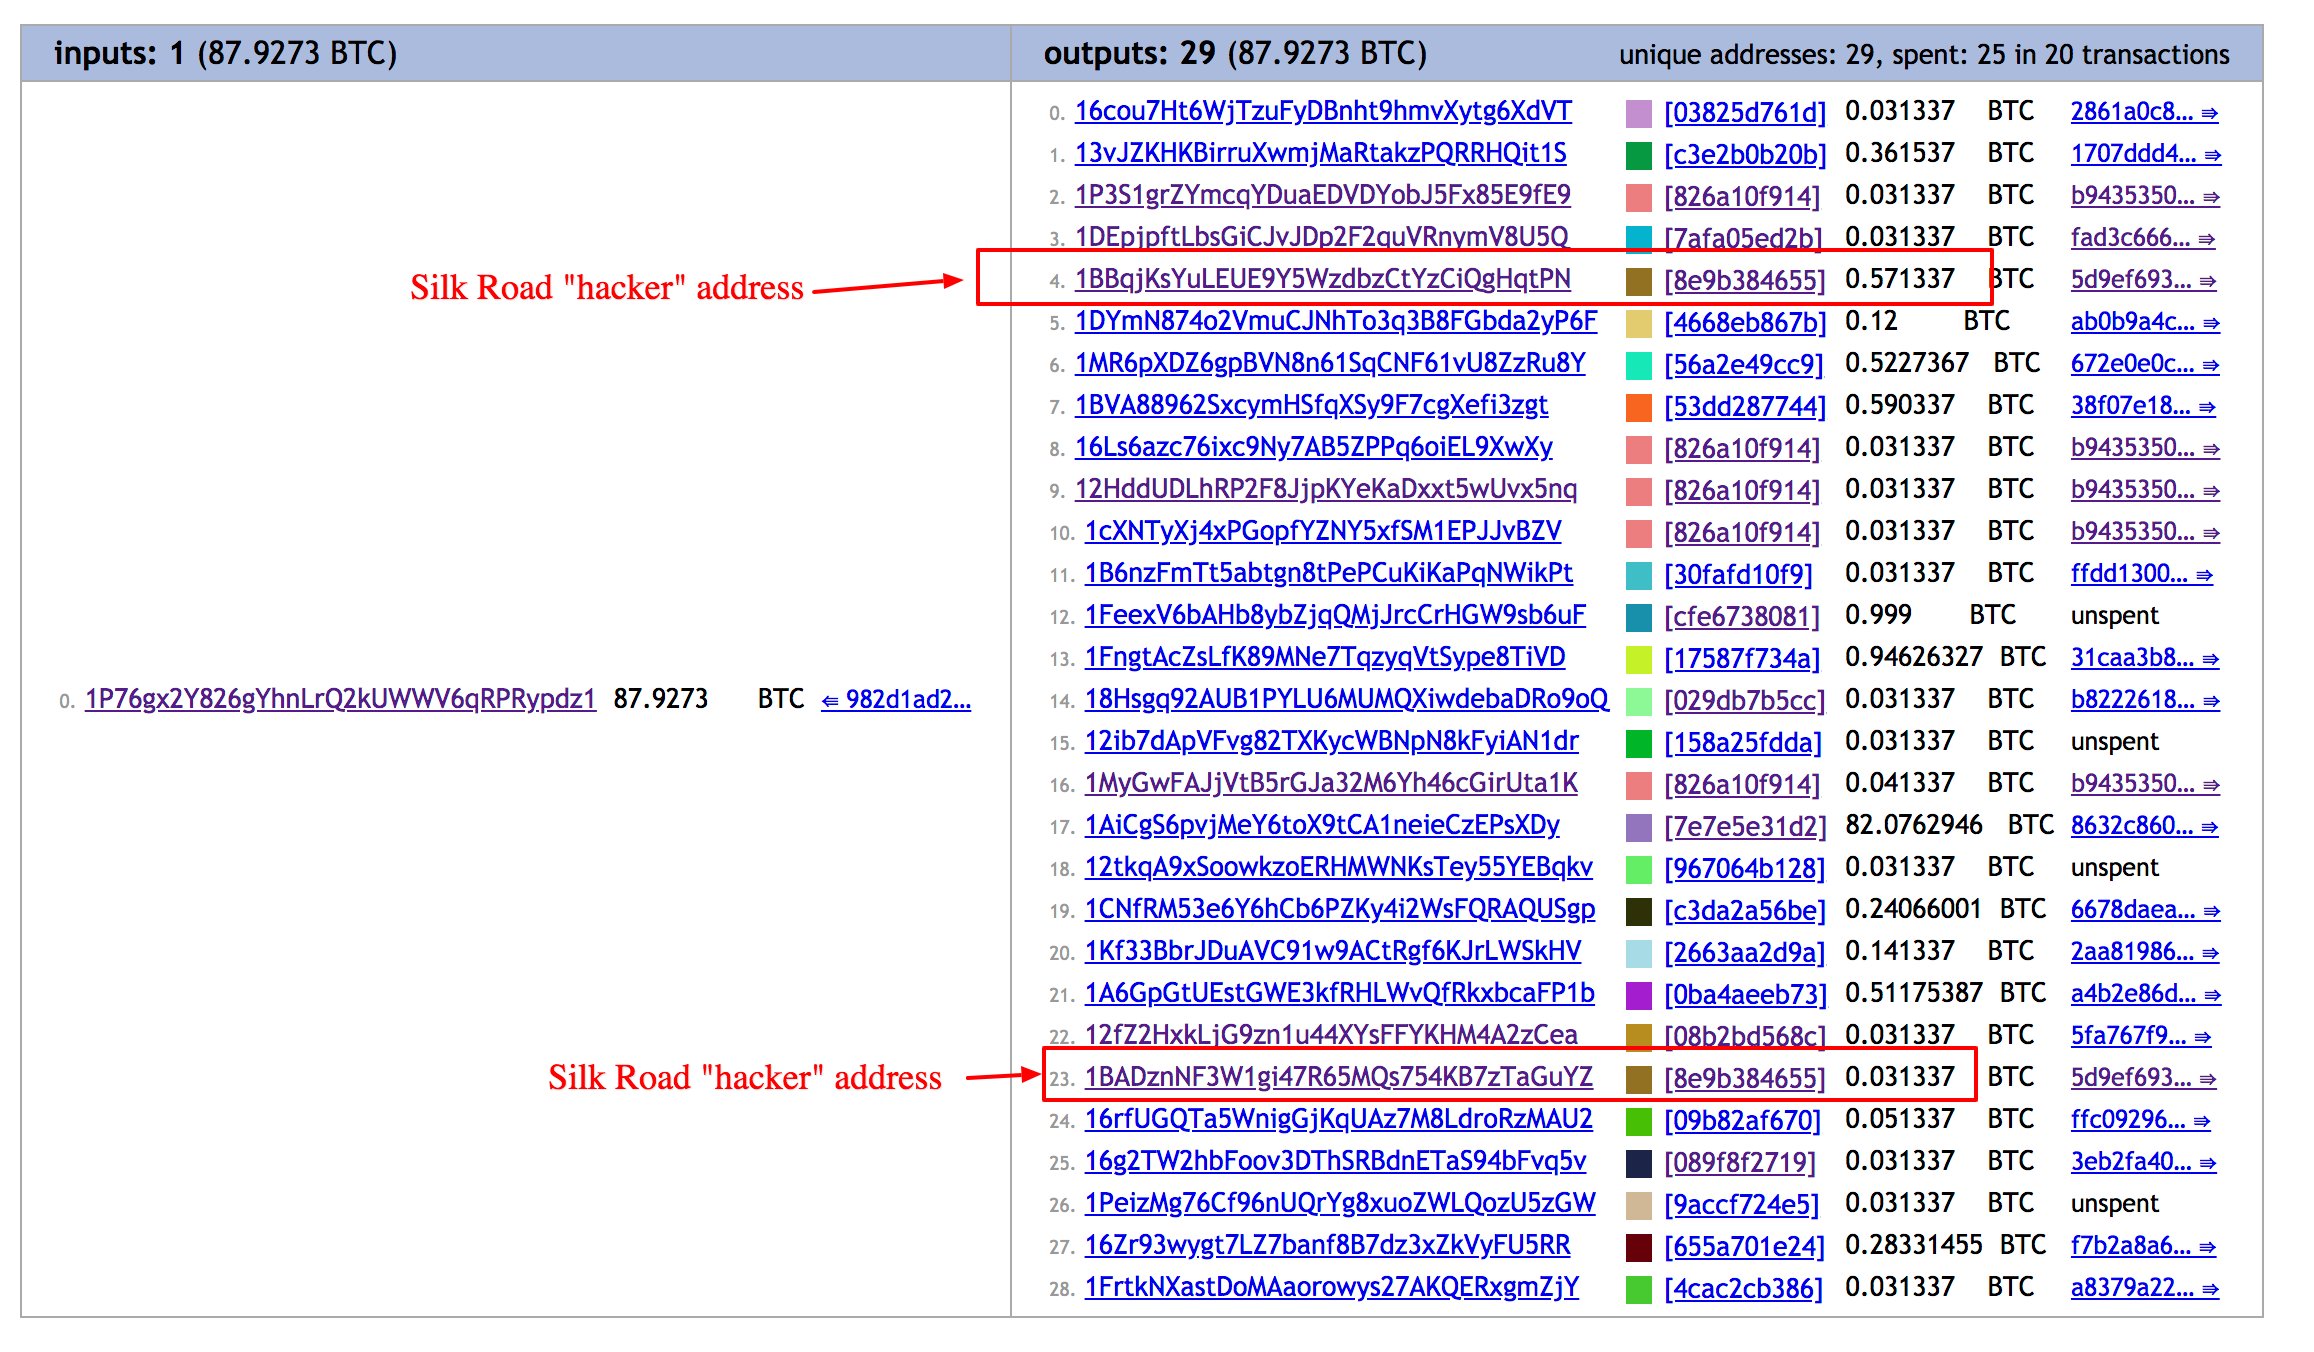Screen dimensions: 2314x1352
Task: Open hacker address 1BBqjKsYuLEUE9Y5WzdbzCtYzCiQgHqtPN
Action: [x=1323, y=278]
